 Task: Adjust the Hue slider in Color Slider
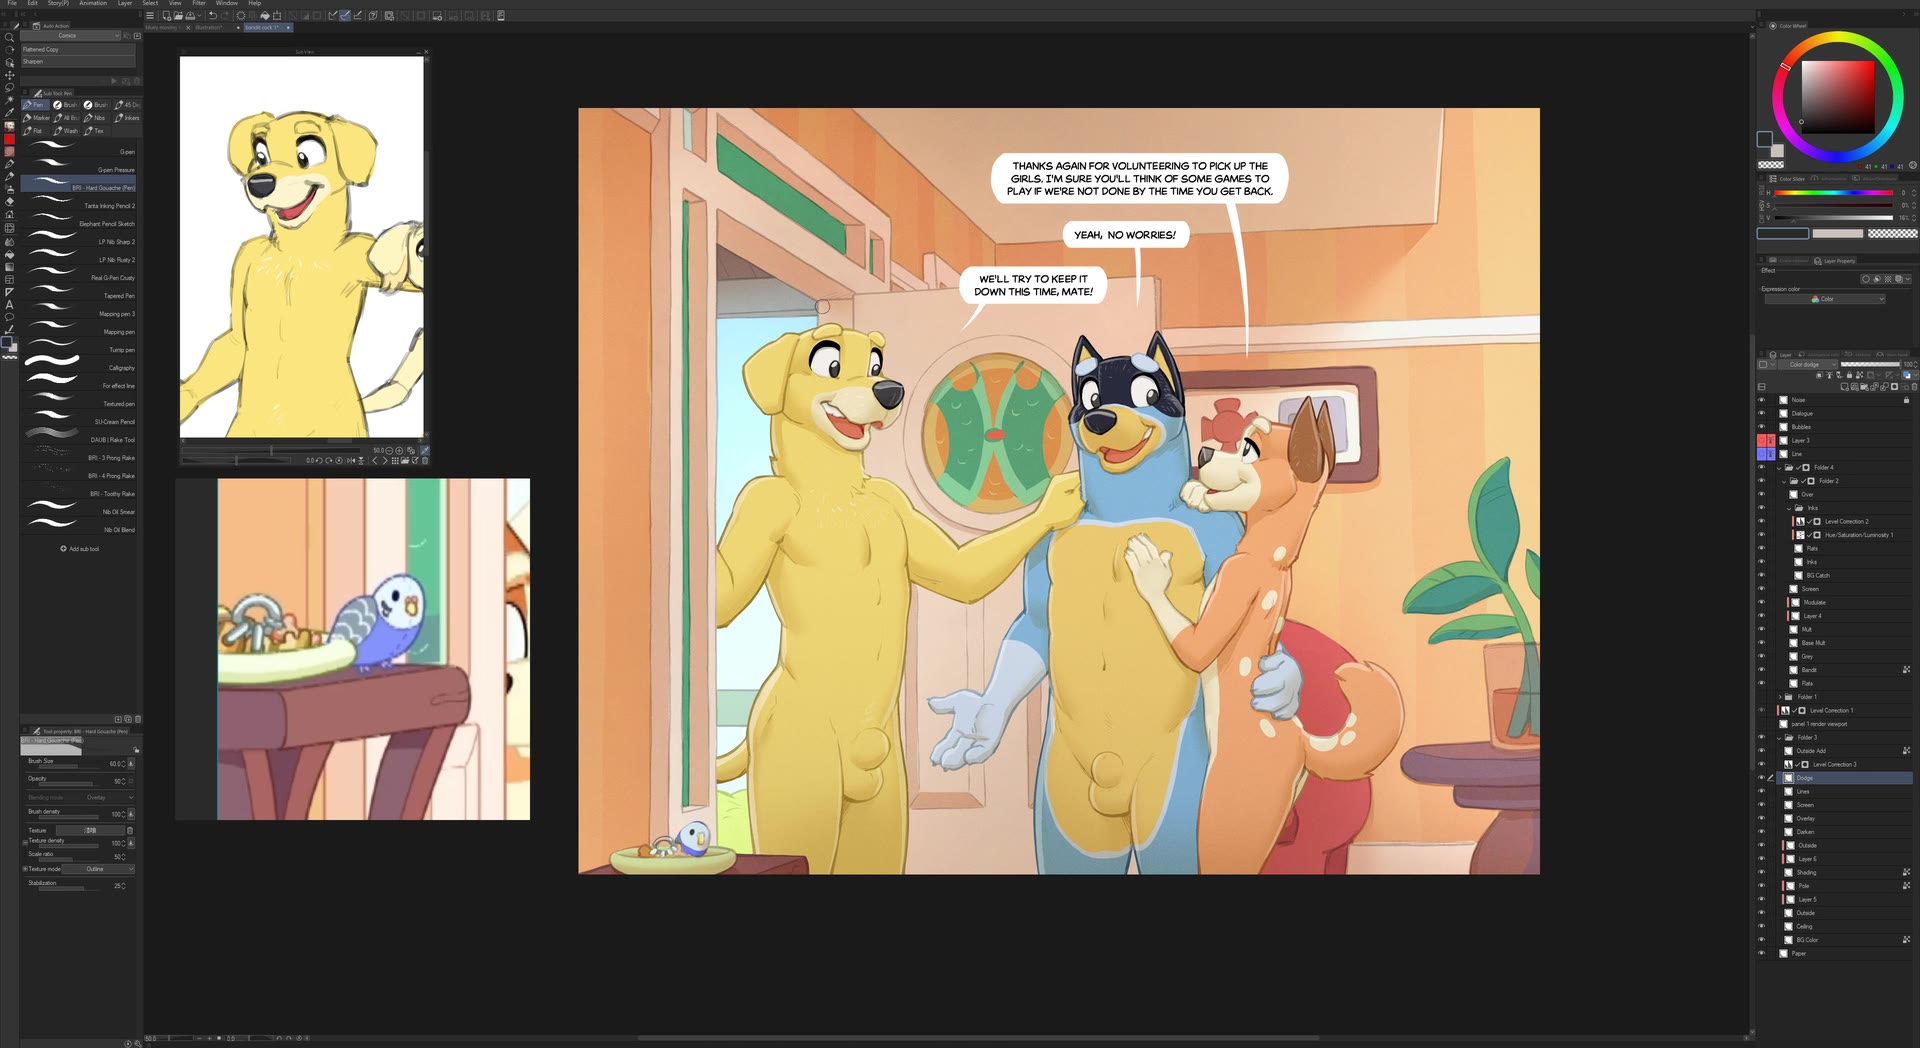[x=1834, y=193]
